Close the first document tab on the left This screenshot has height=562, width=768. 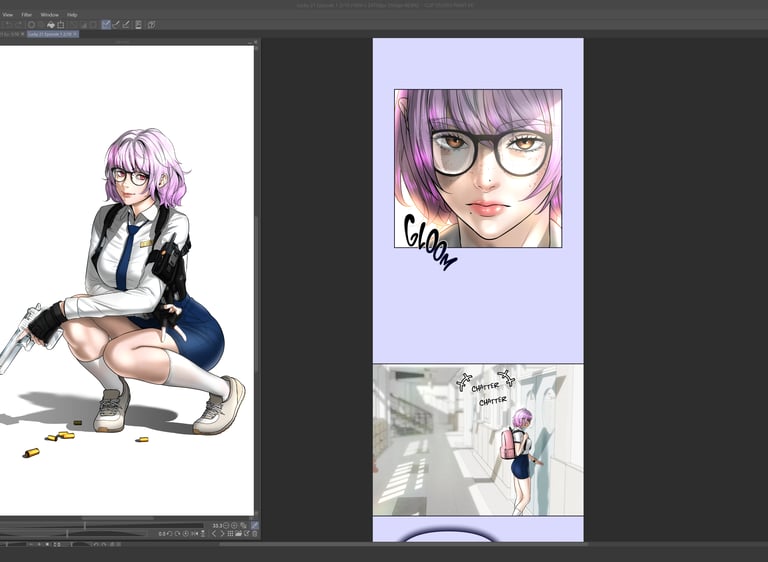tap(22, 34)
